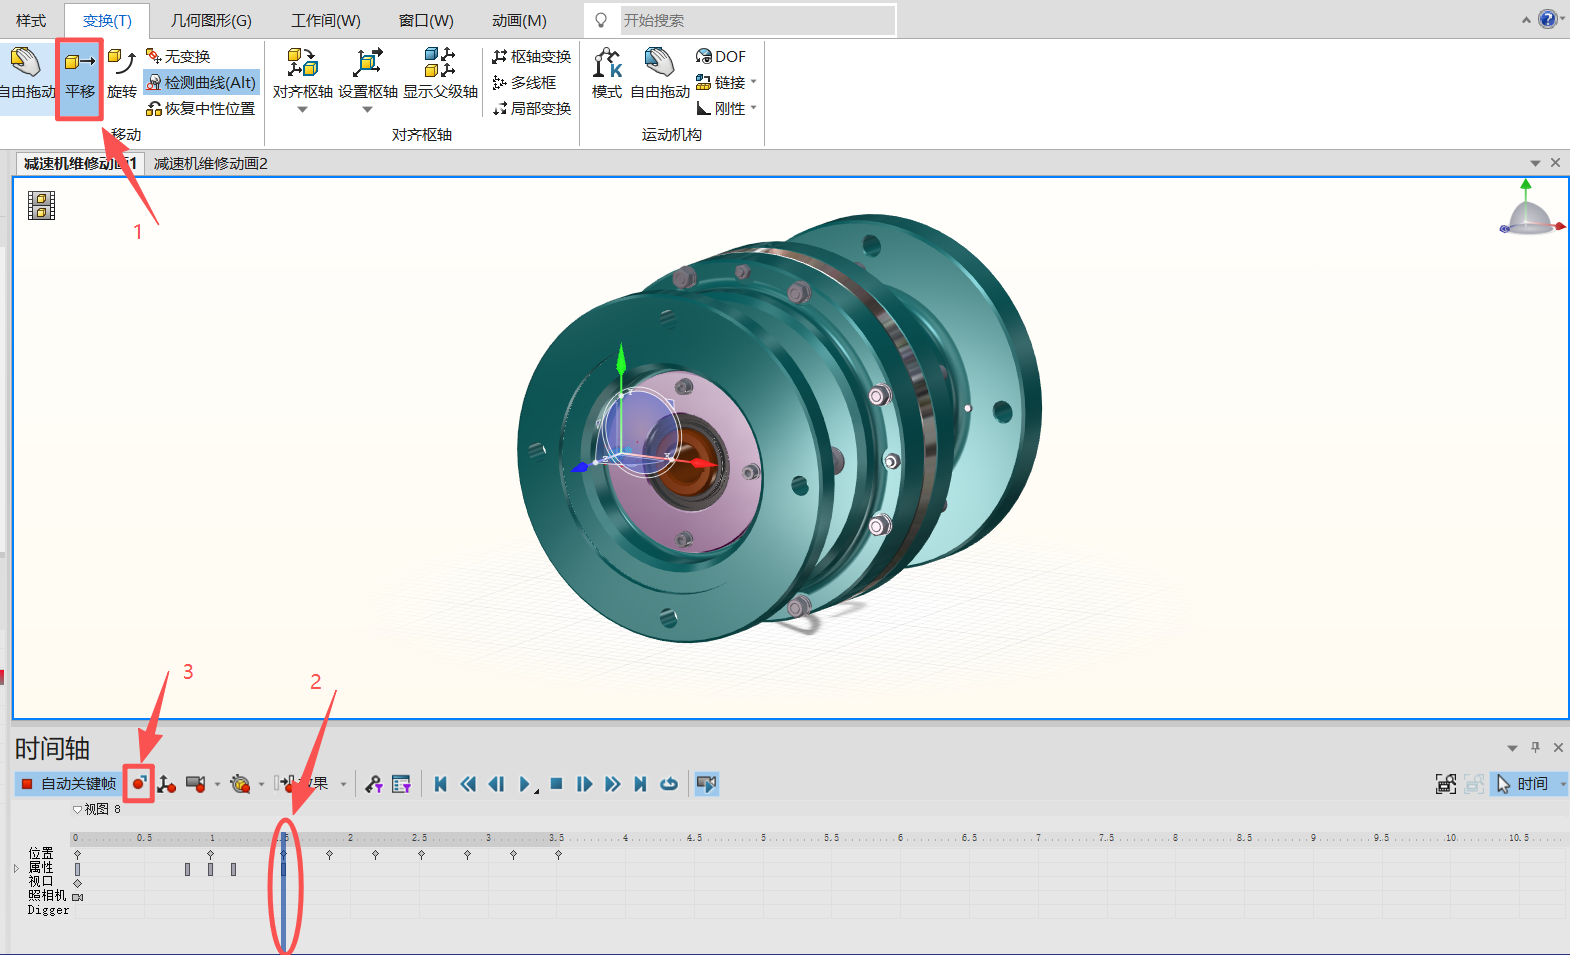Open the 动画(M) ribbon tab
1570x955 pixels.
(x=519, y=20)
